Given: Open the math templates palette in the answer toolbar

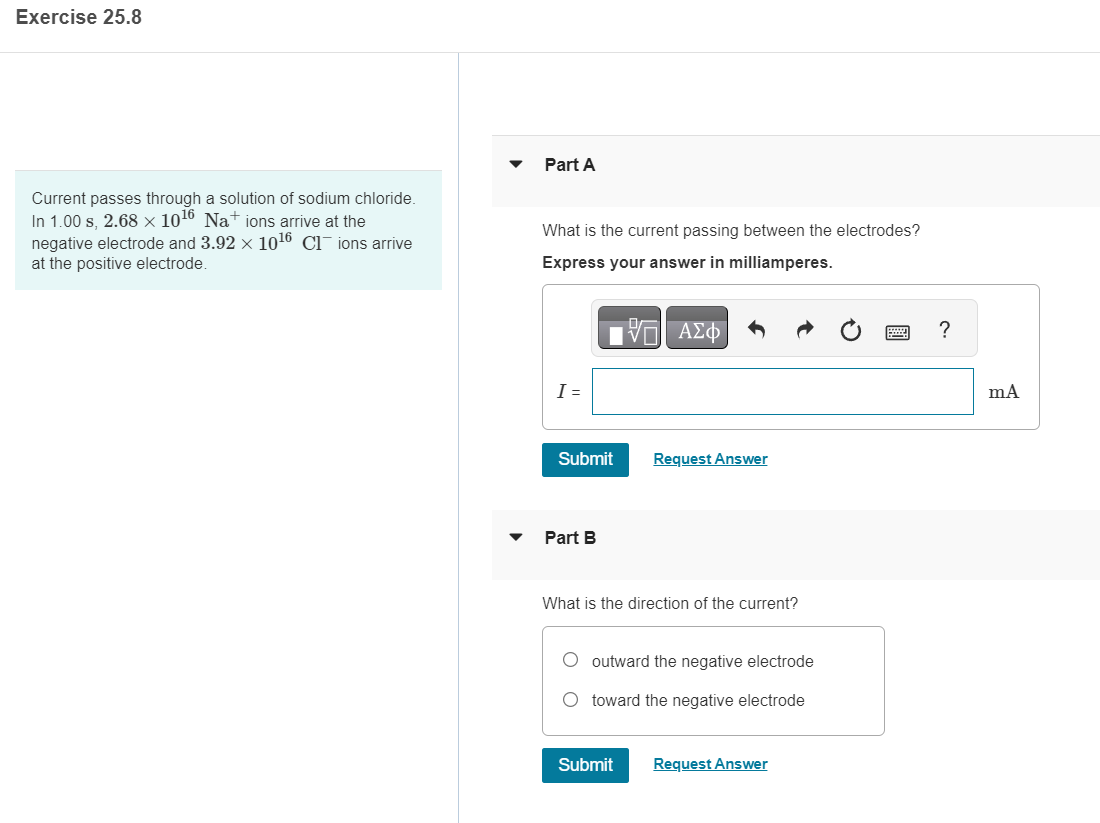Looking at the screenshot, I should pyautogui.click(x=628, y=327).
